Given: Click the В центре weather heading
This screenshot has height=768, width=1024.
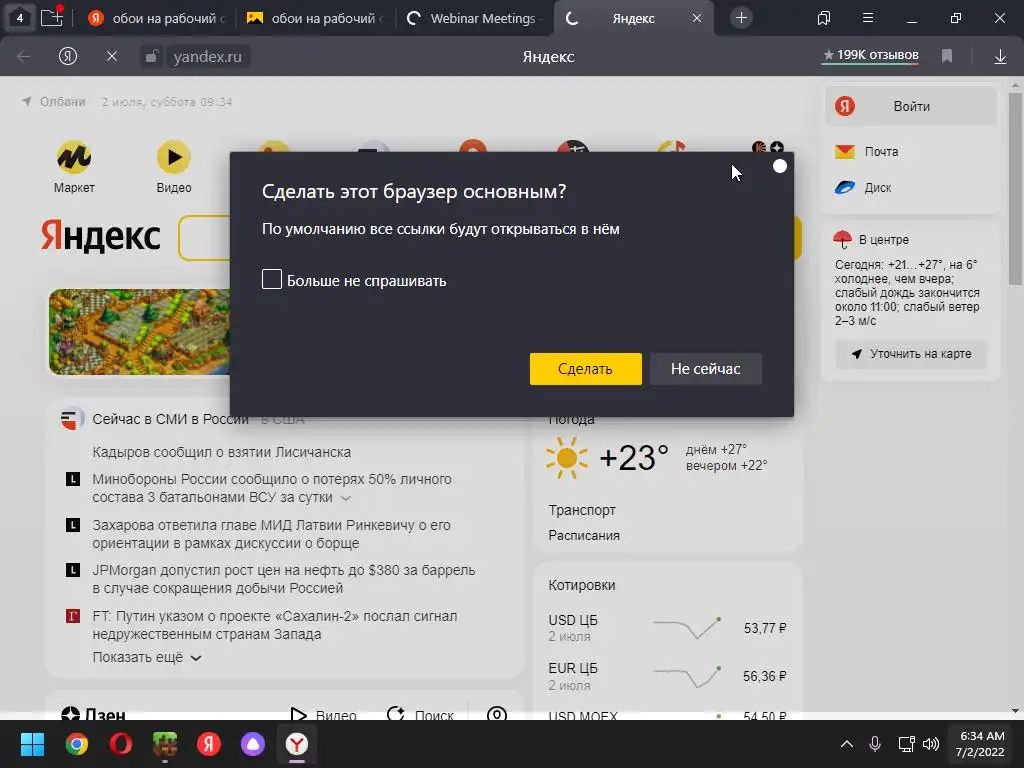Looking at the screenshot, I should (x=884, y=240).
